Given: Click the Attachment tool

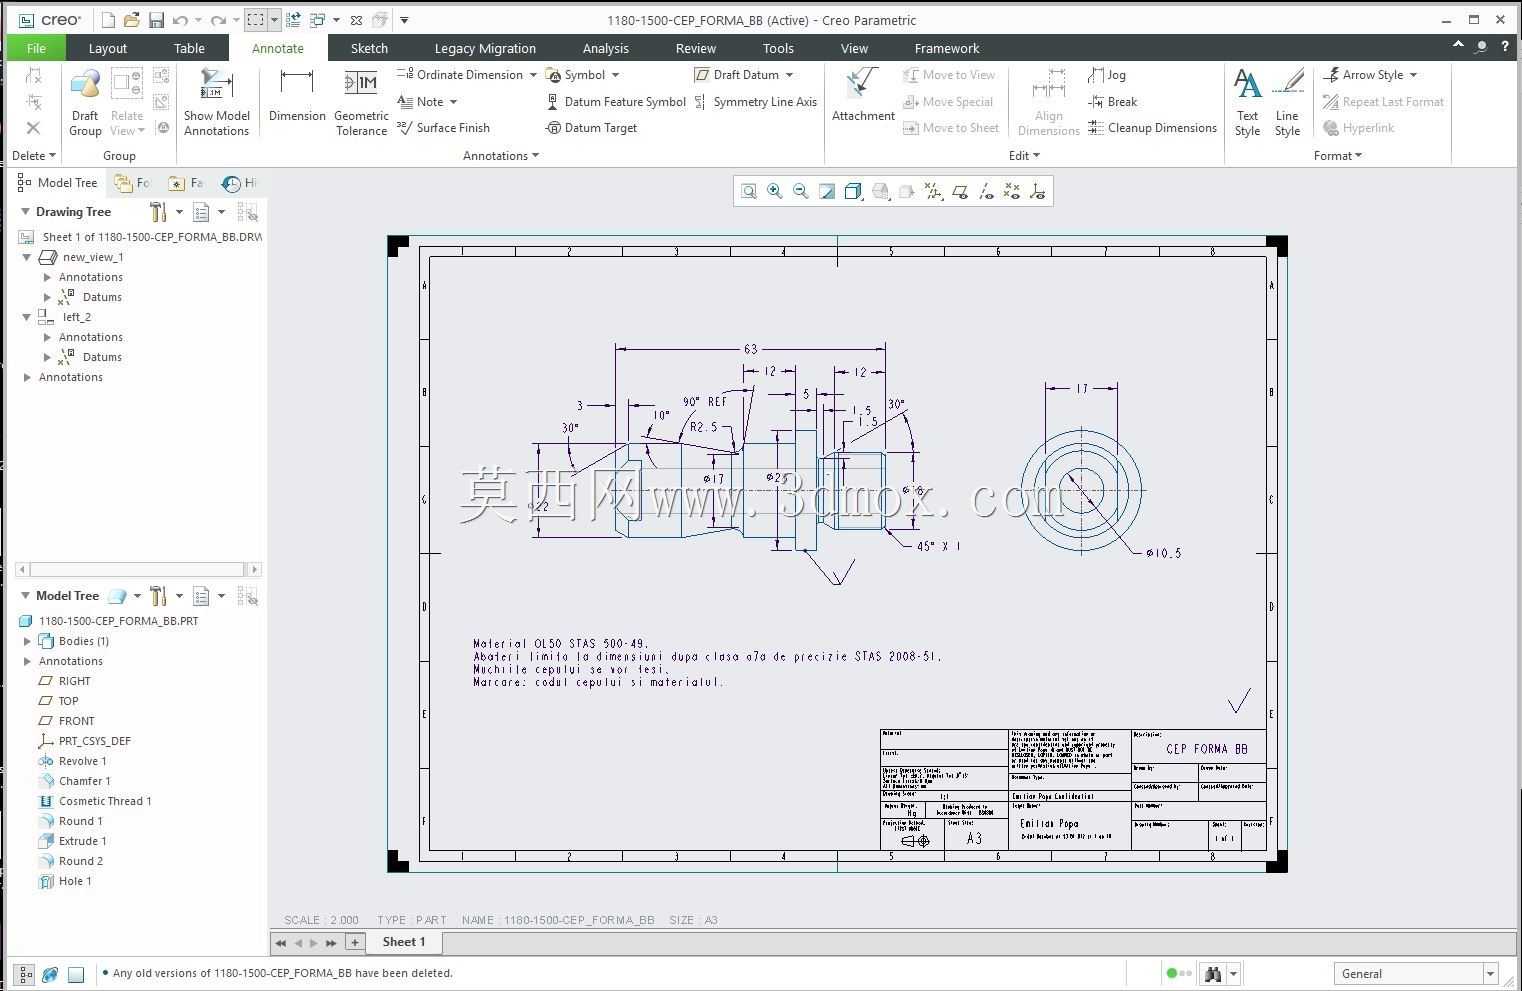Looking at the screenshot, I should click(863, 96).
